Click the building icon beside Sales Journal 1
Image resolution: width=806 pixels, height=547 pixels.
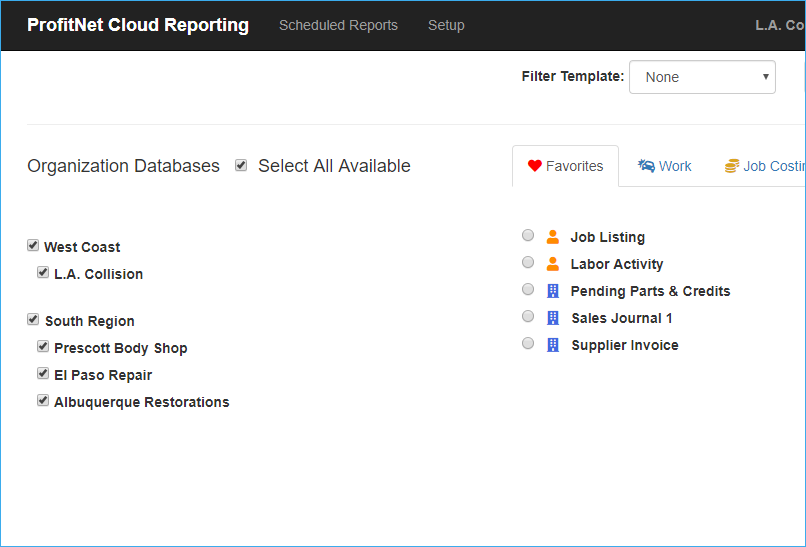tap(553, 318)
